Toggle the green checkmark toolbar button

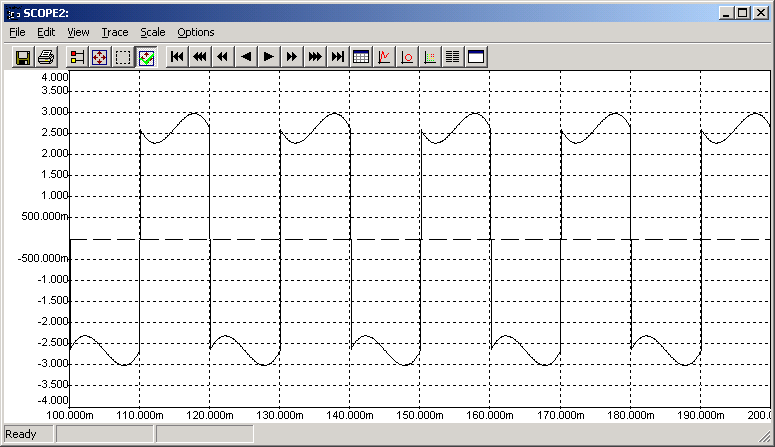[x=146, y=57]
